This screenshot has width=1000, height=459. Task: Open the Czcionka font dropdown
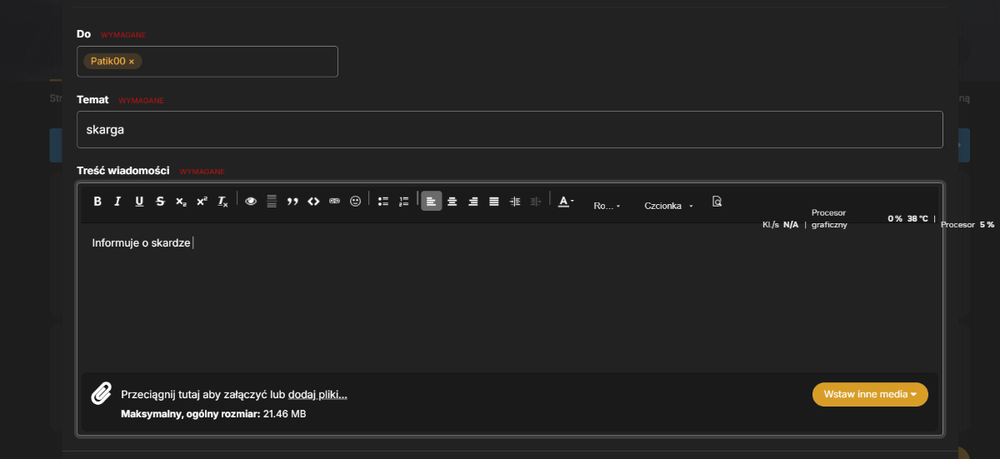[668, 206]
